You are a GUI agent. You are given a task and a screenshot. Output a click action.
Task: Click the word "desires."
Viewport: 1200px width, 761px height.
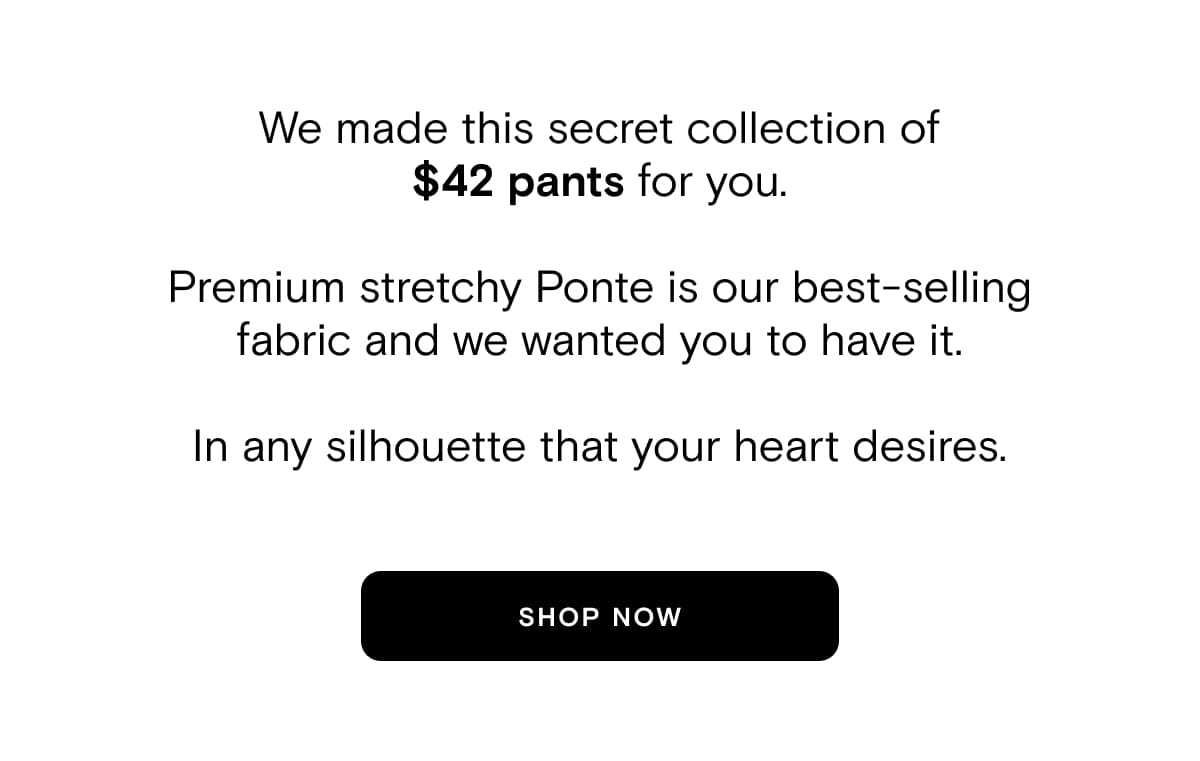pos(929,447)
